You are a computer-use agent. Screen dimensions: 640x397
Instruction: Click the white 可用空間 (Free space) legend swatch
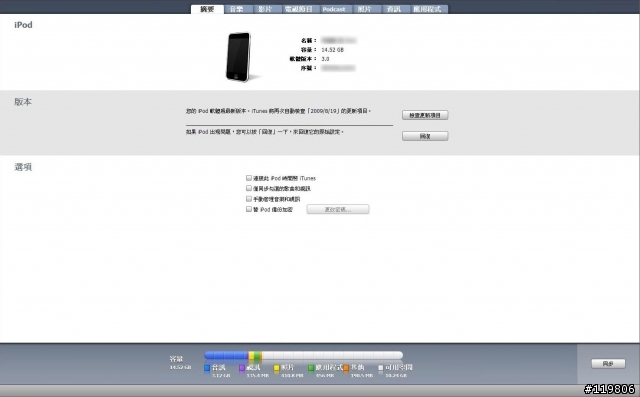(x=380, y=368)
